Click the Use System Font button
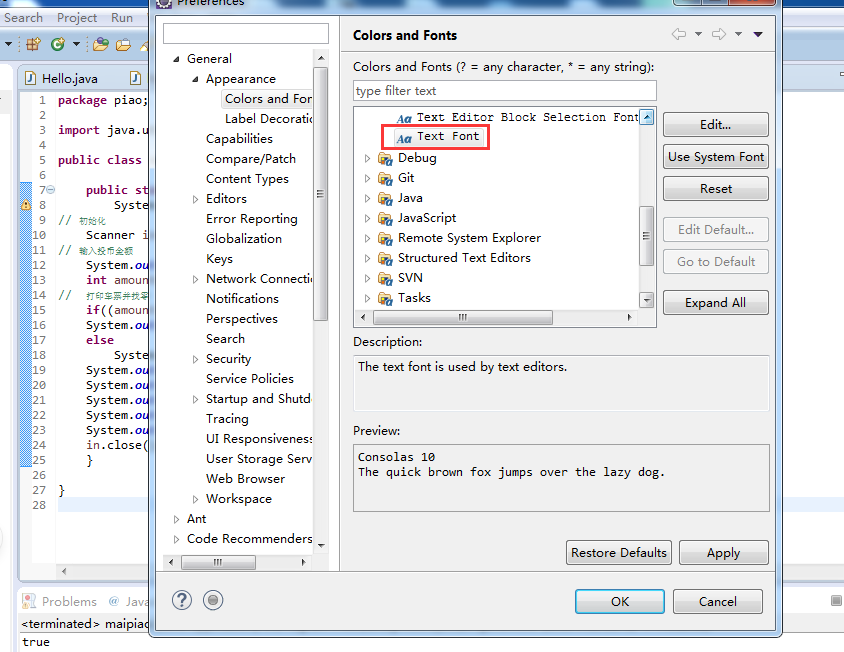 point(715,157)
